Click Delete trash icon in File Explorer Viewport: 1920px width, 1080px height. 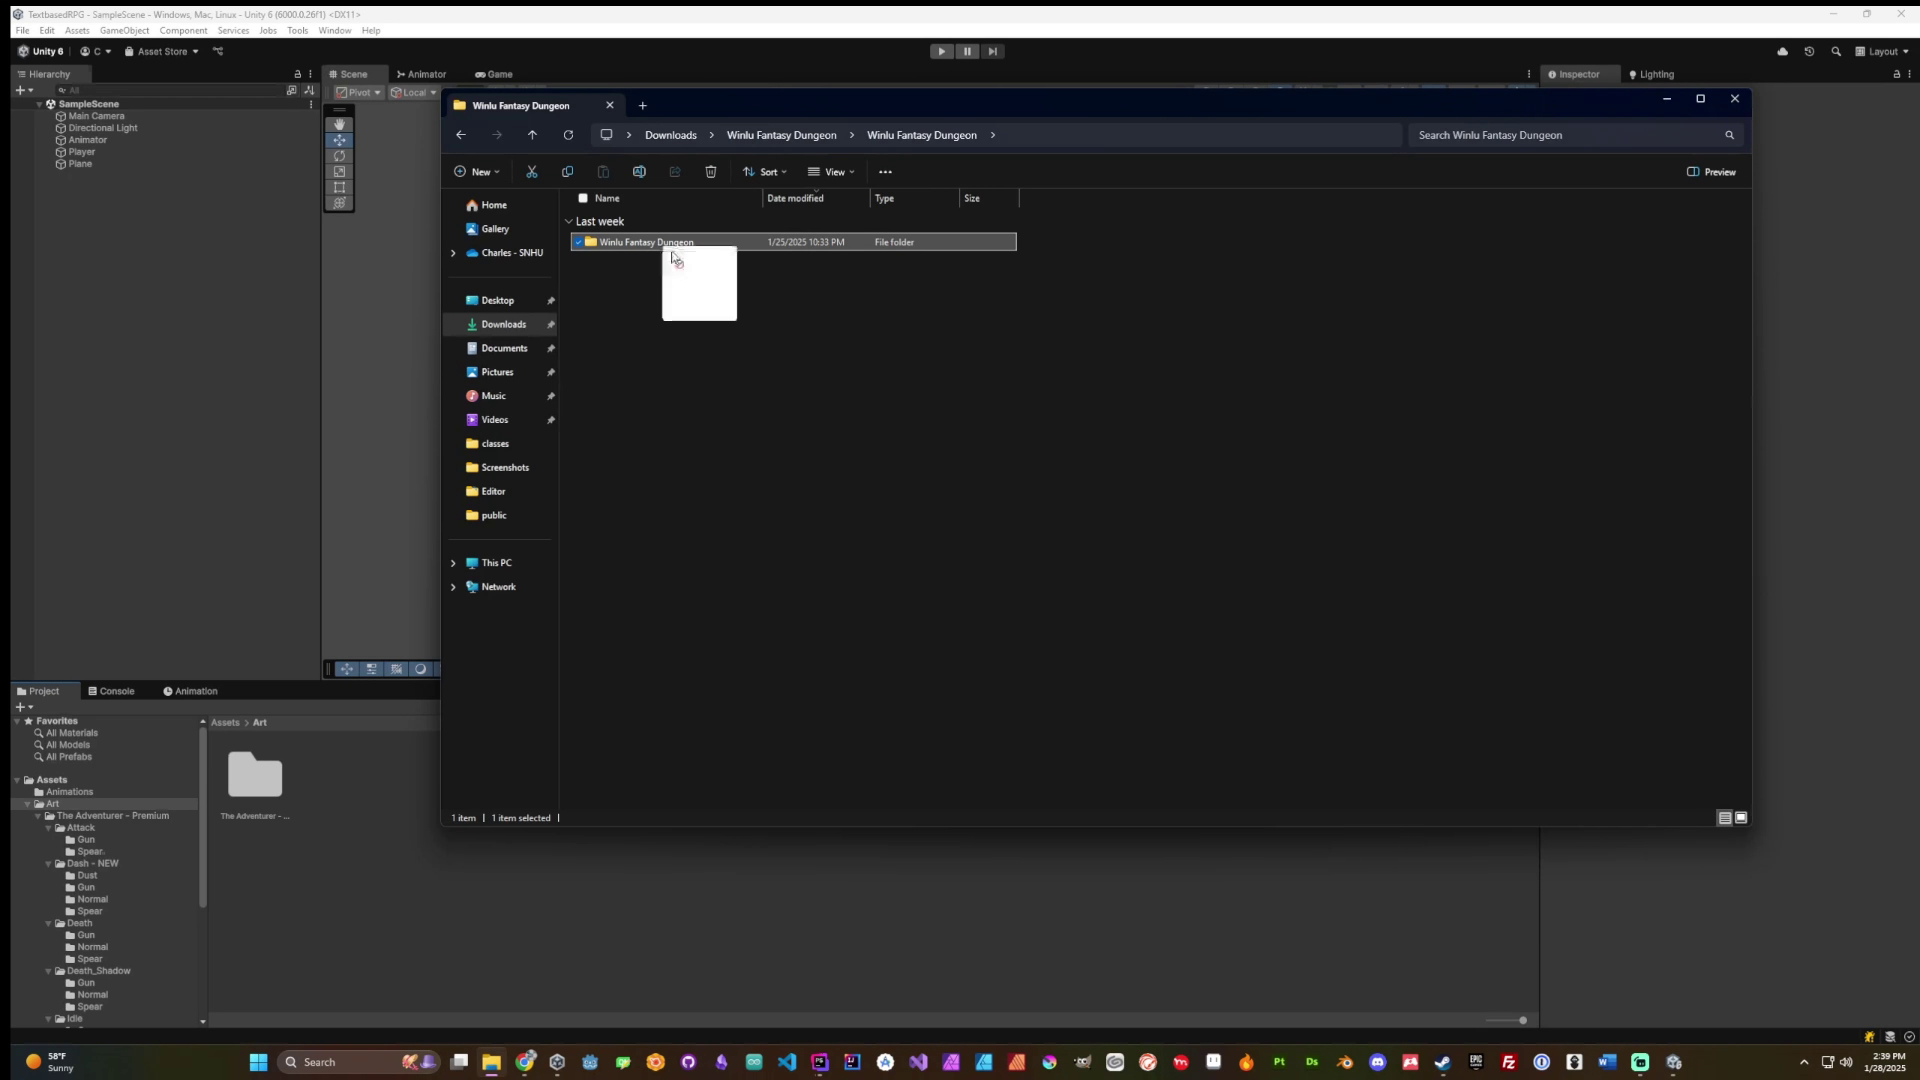pos(711,172)
